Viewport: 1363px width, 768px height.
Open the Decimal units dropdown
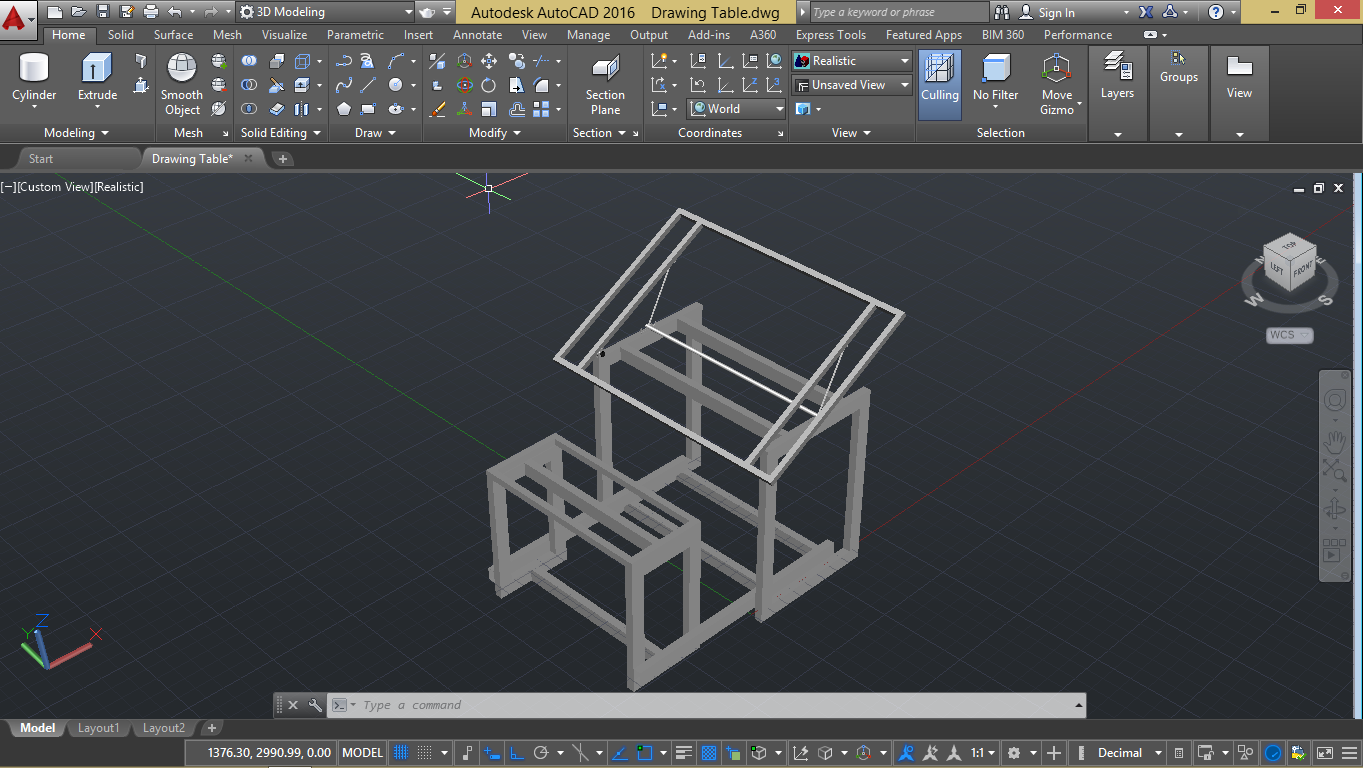tap(1129, 753)
